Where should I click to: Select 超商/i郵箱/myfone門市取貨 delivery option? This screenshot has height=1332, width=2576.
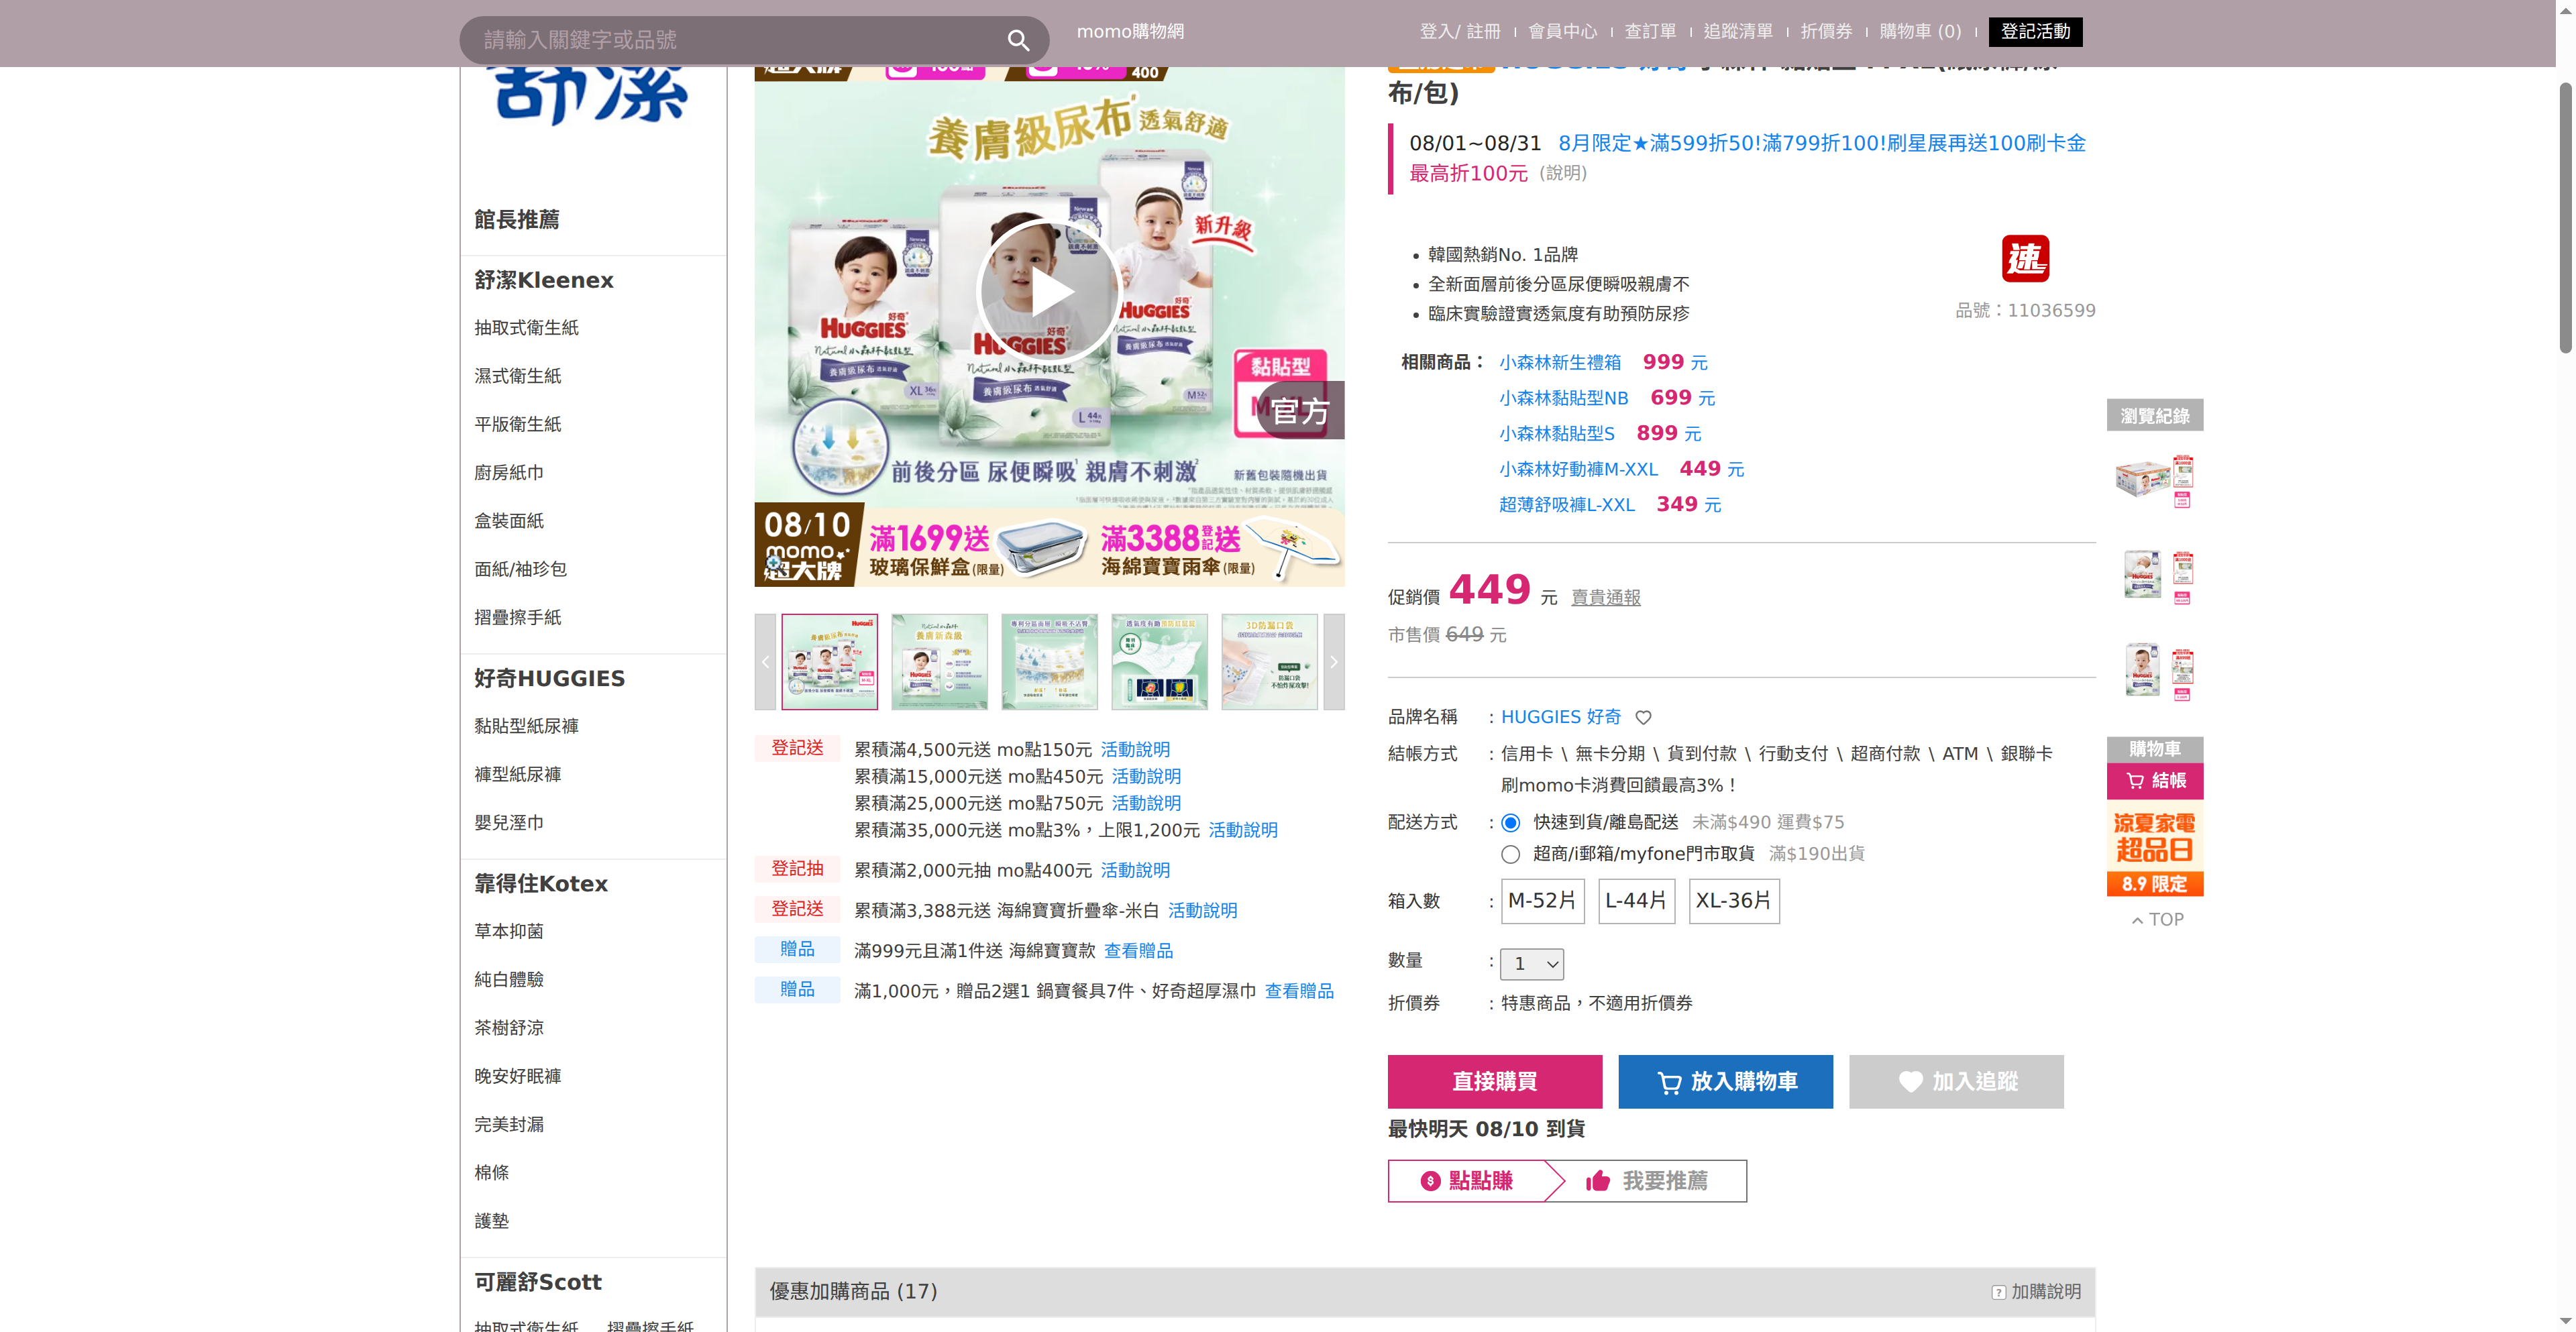[1510, 854]
